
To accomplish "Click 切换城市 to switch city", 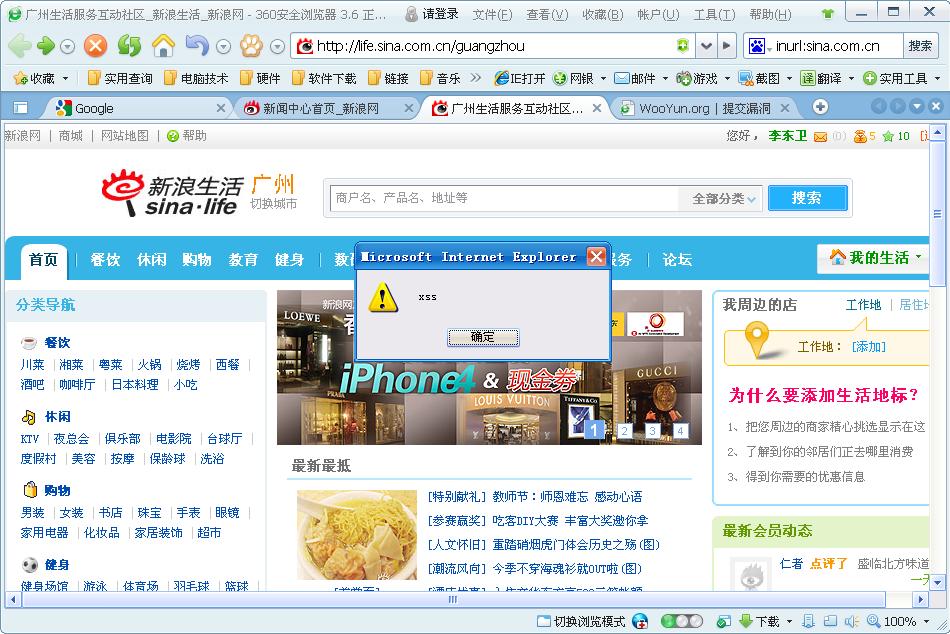I will pyautogui.click(x=273, y=204).
